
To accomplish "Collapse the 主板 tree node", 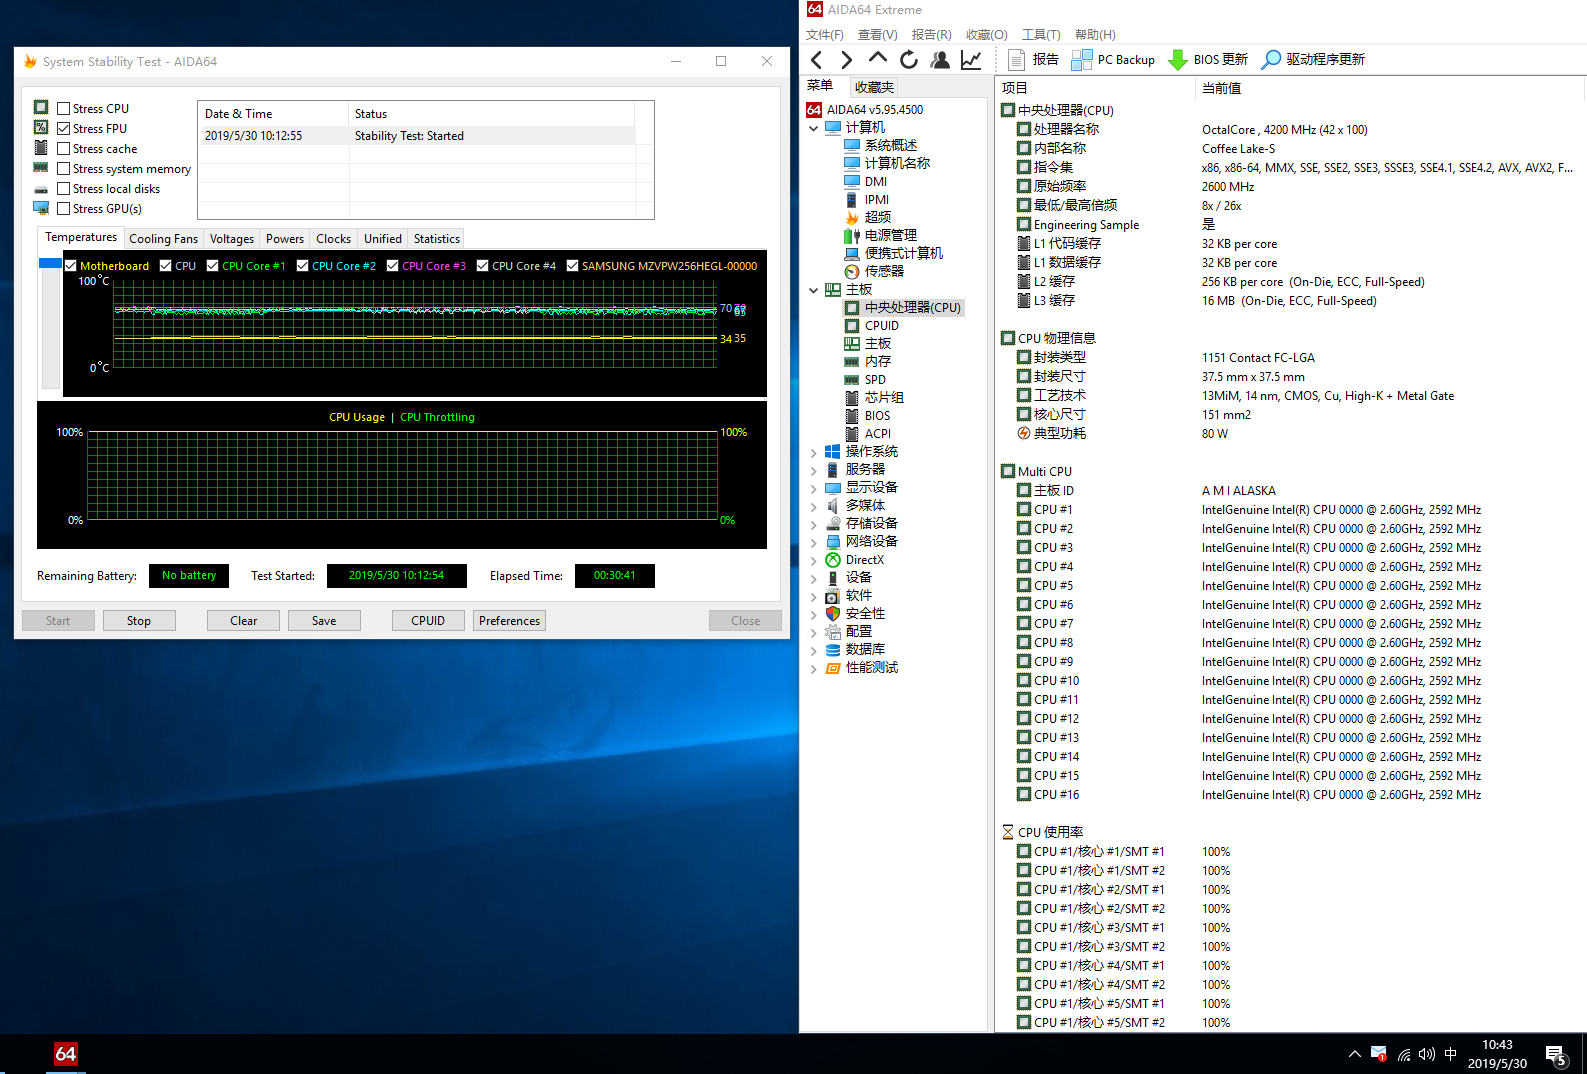I will [814, 290].
